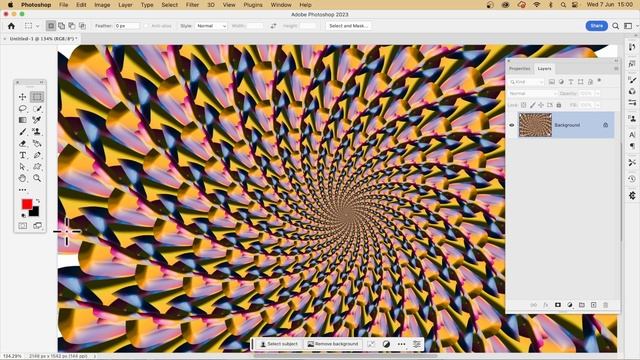Click the Swap width and height arrows
Image resolution: width=640 pixels, height=360 pixels.
tap(273, 26)
